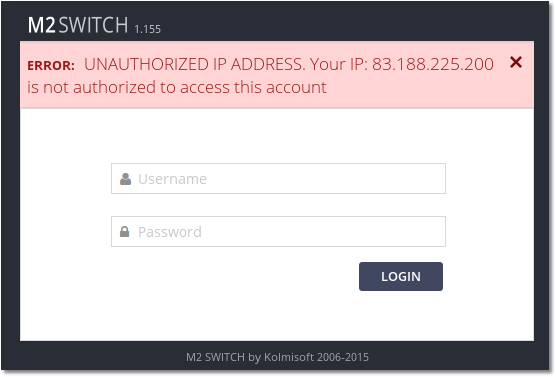Click the UNAUTHORIZED IP ADDRESS text
The width and height of the screenshot is (556, 377).
tap(195, 64)
